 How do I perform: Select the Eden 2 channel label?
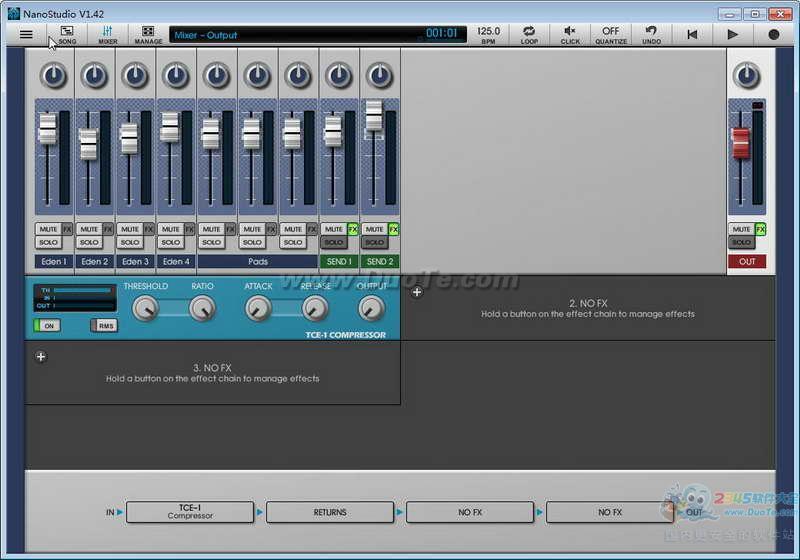(95, 262)
